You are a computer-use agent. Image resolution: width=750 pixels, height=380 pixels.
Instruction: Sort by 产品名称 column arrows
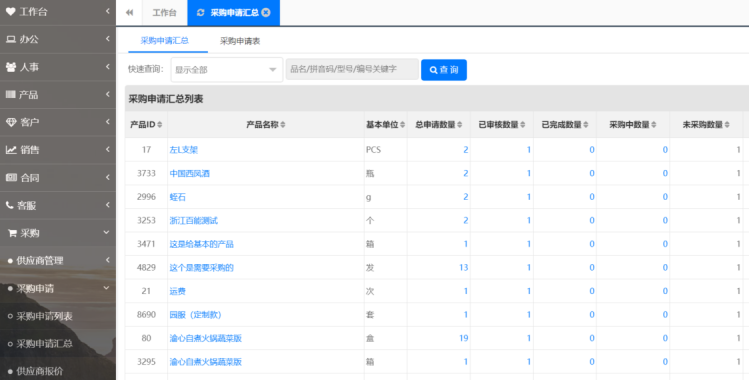283,125
